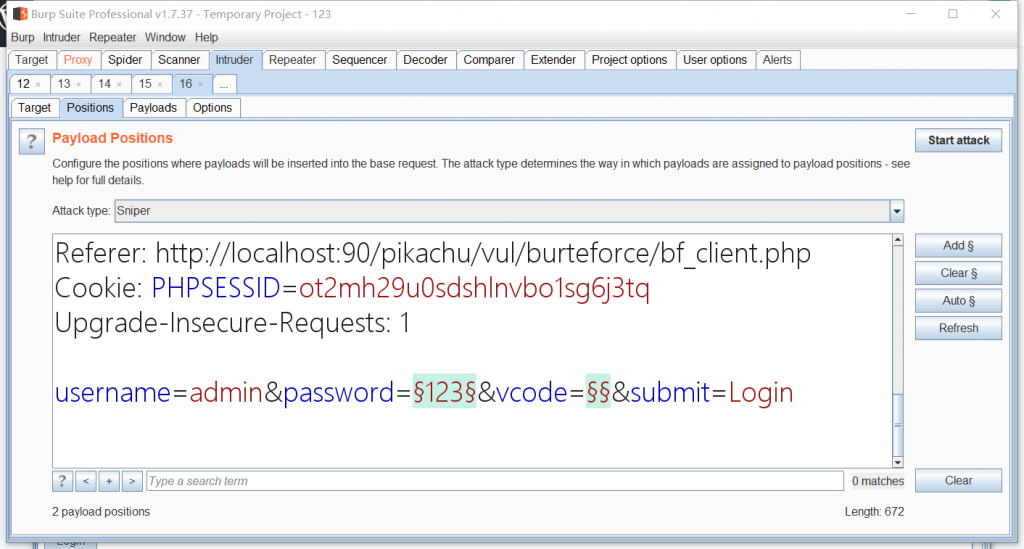Click the search help question-mark icon

click(x=63, y=481)
